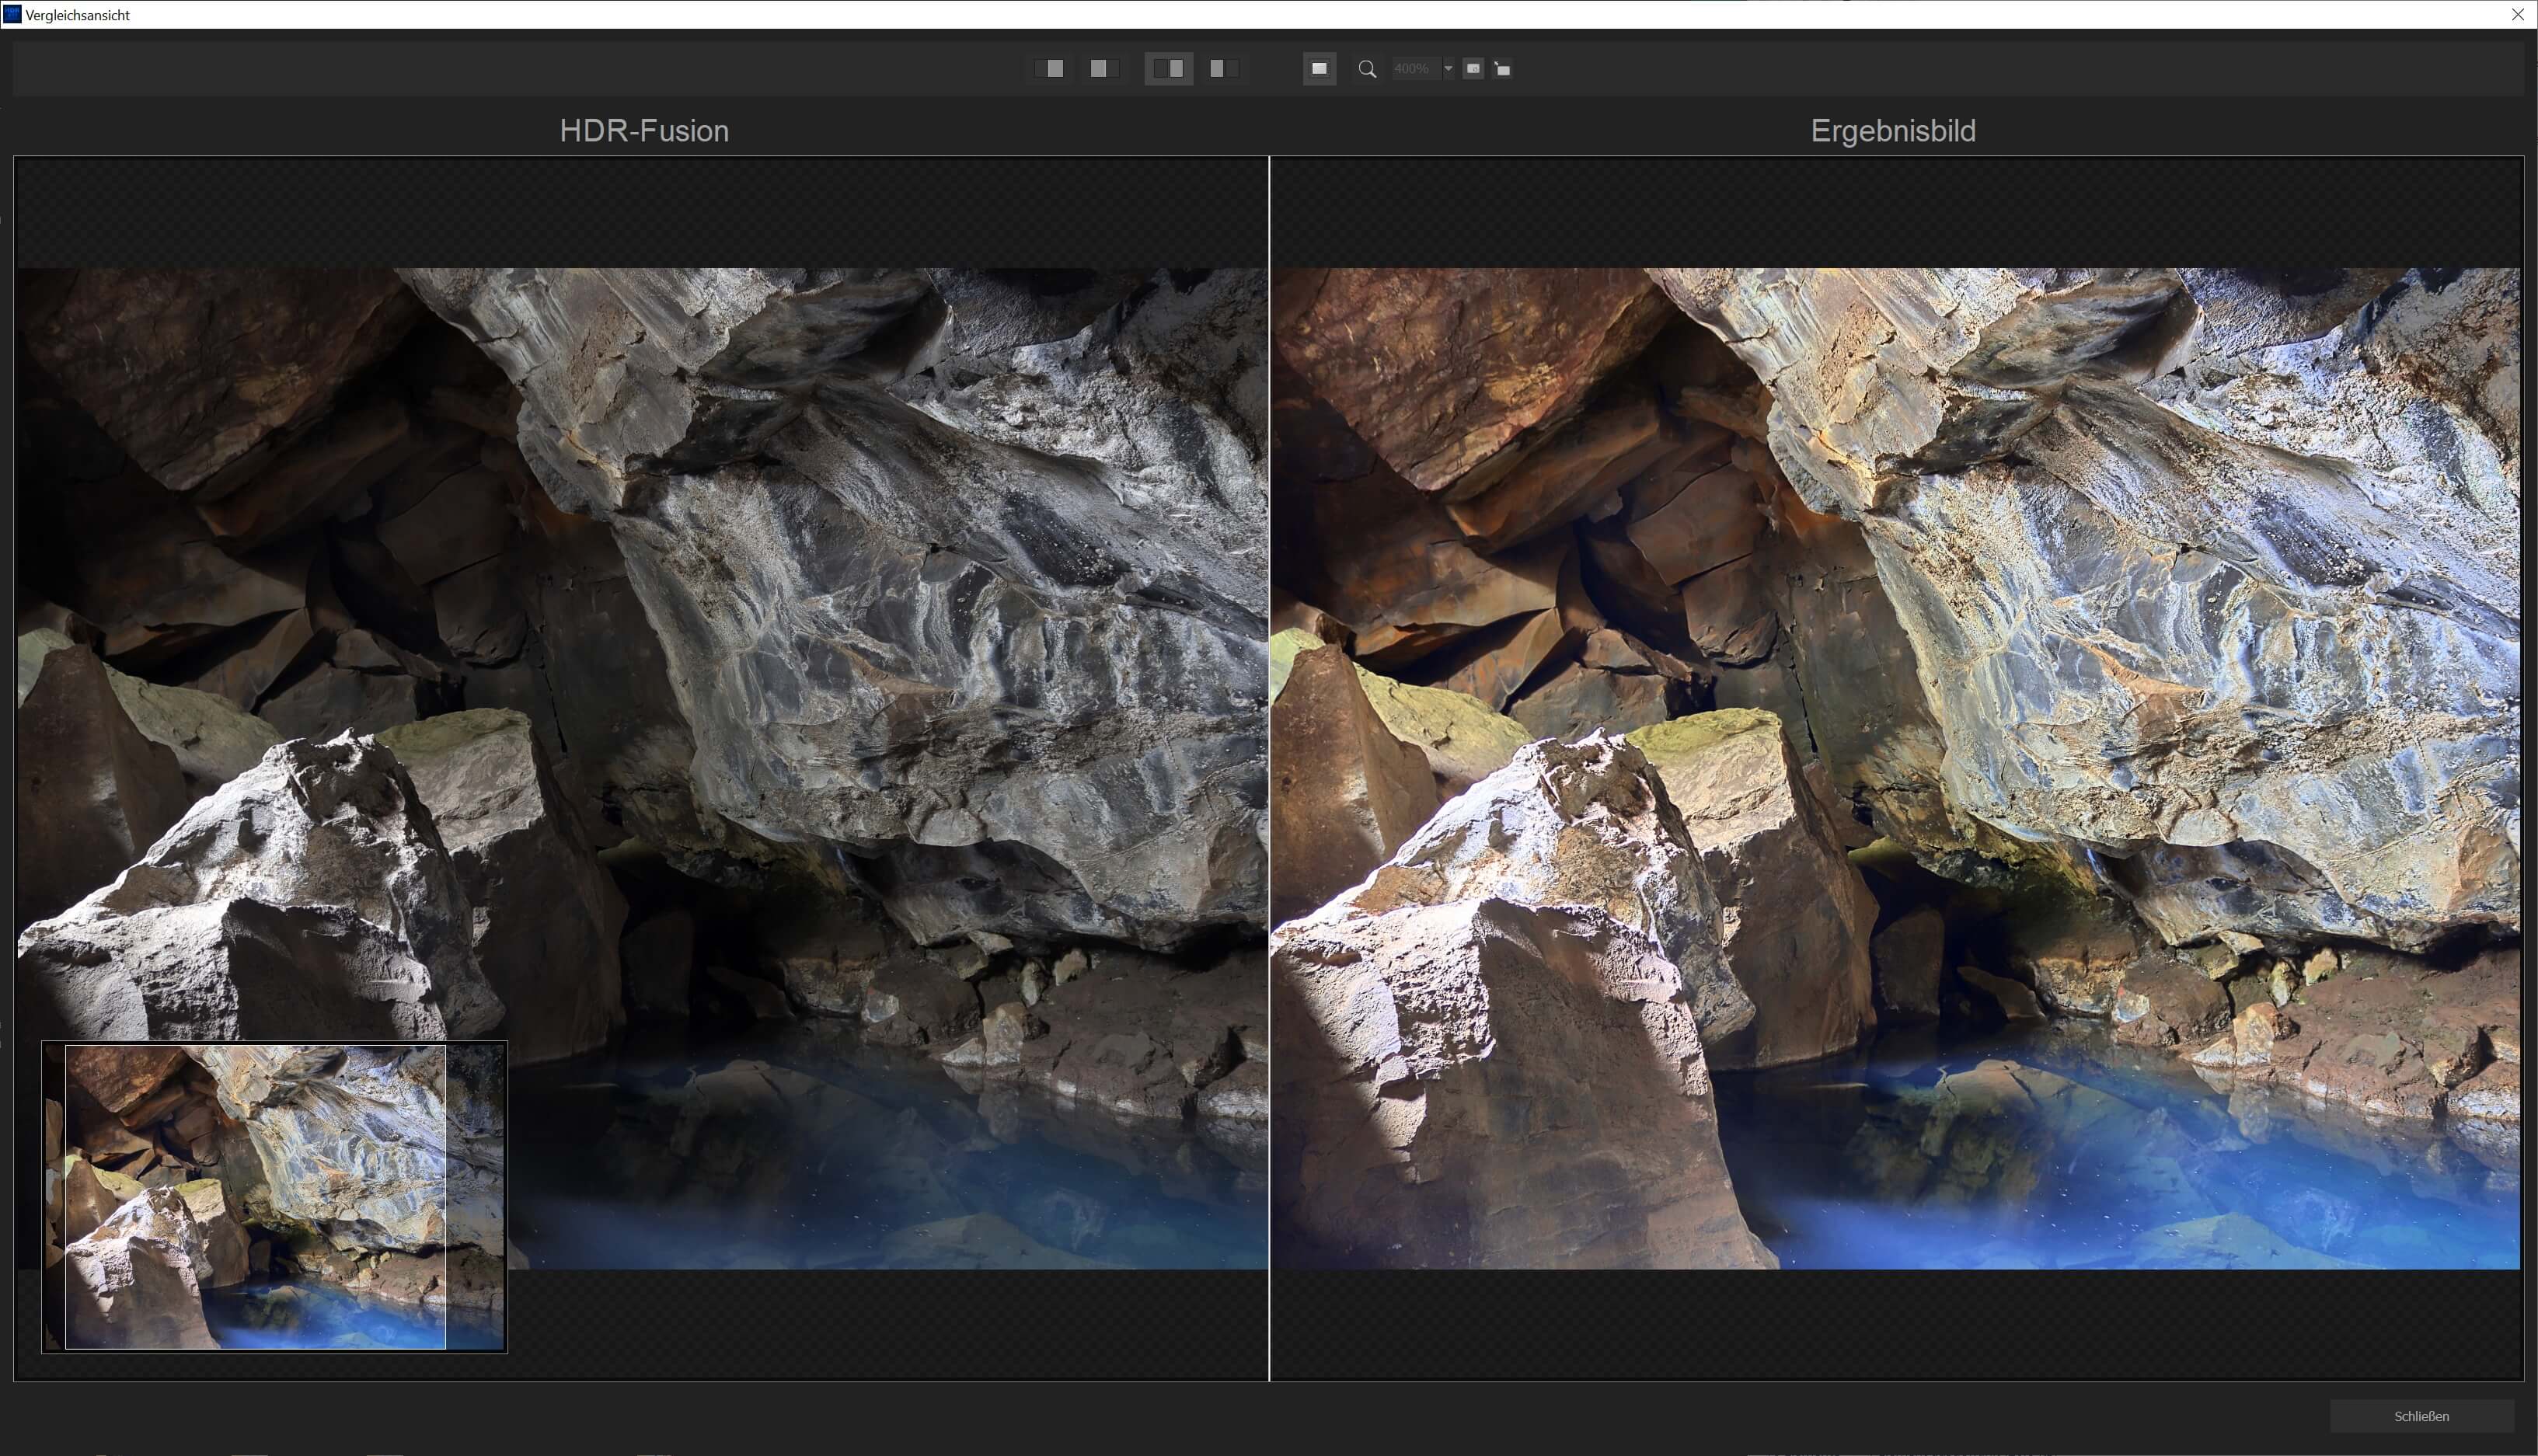Close the Vergleichsansicht window
The width and height of the screenshot is (2538, 1456).
2517,14
